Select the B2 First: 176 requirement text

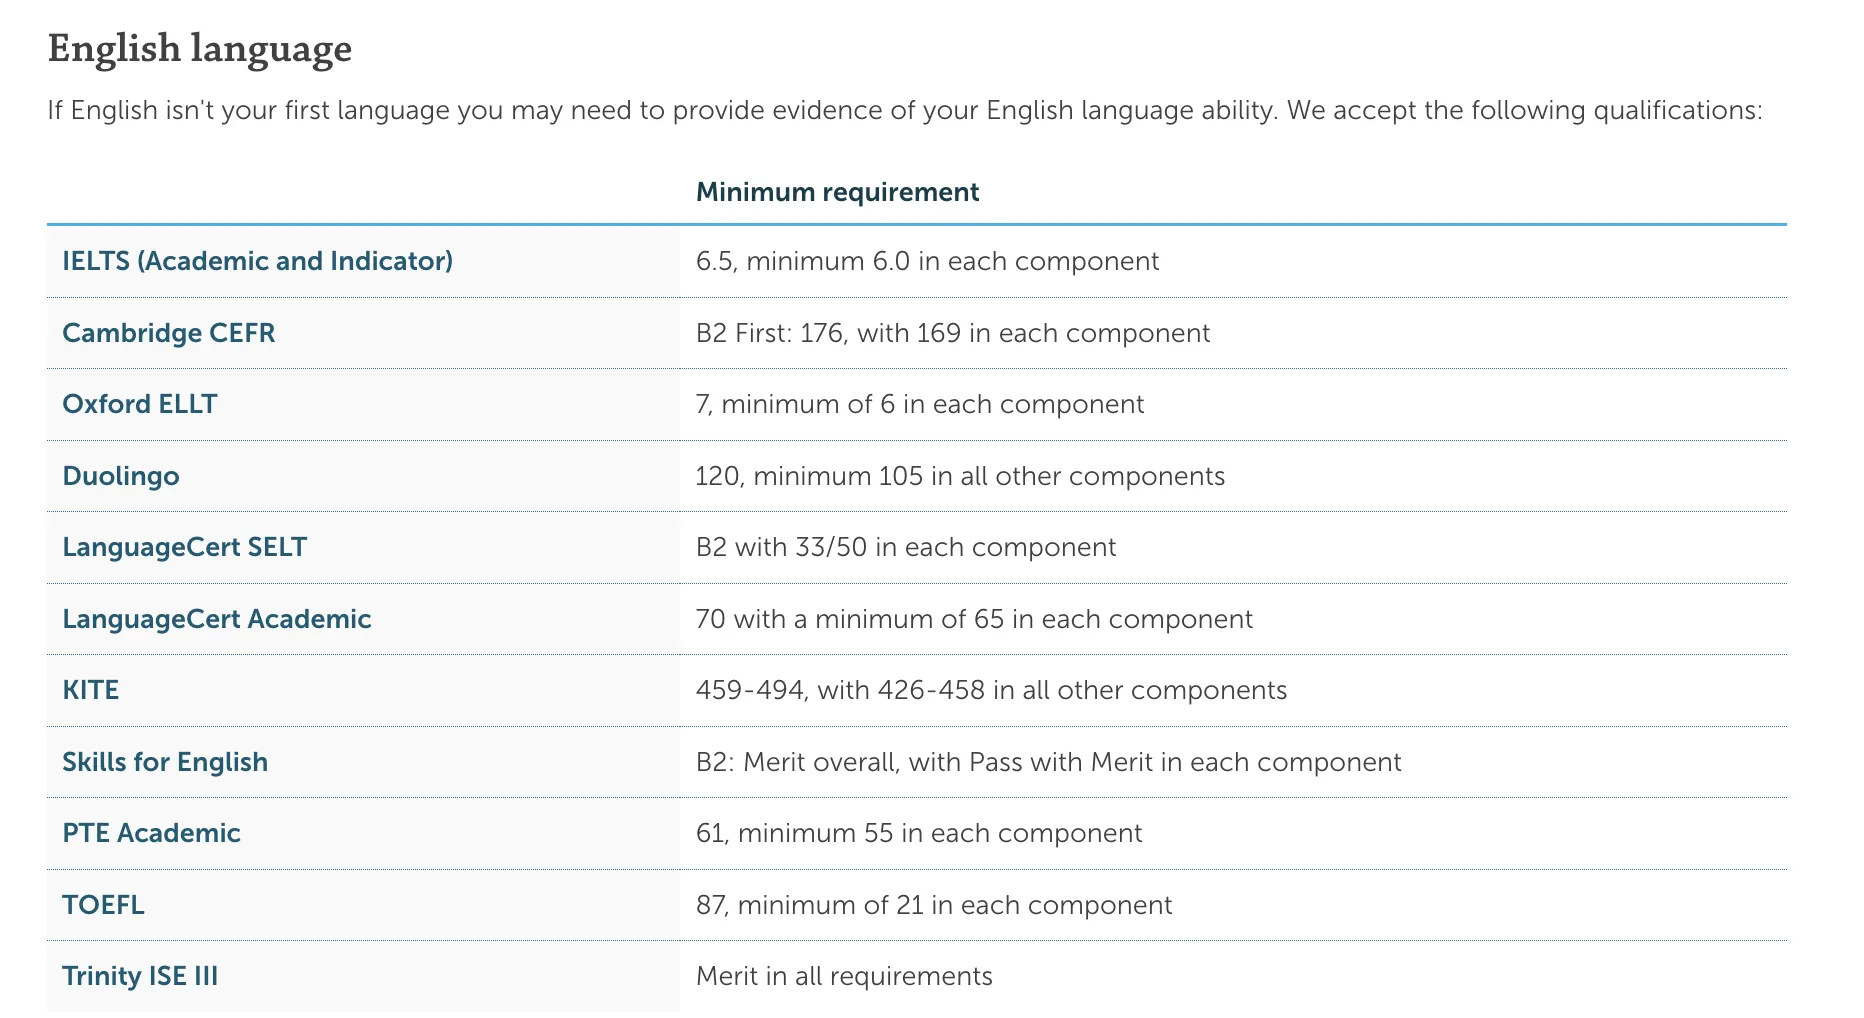click(x=952, y=333)
